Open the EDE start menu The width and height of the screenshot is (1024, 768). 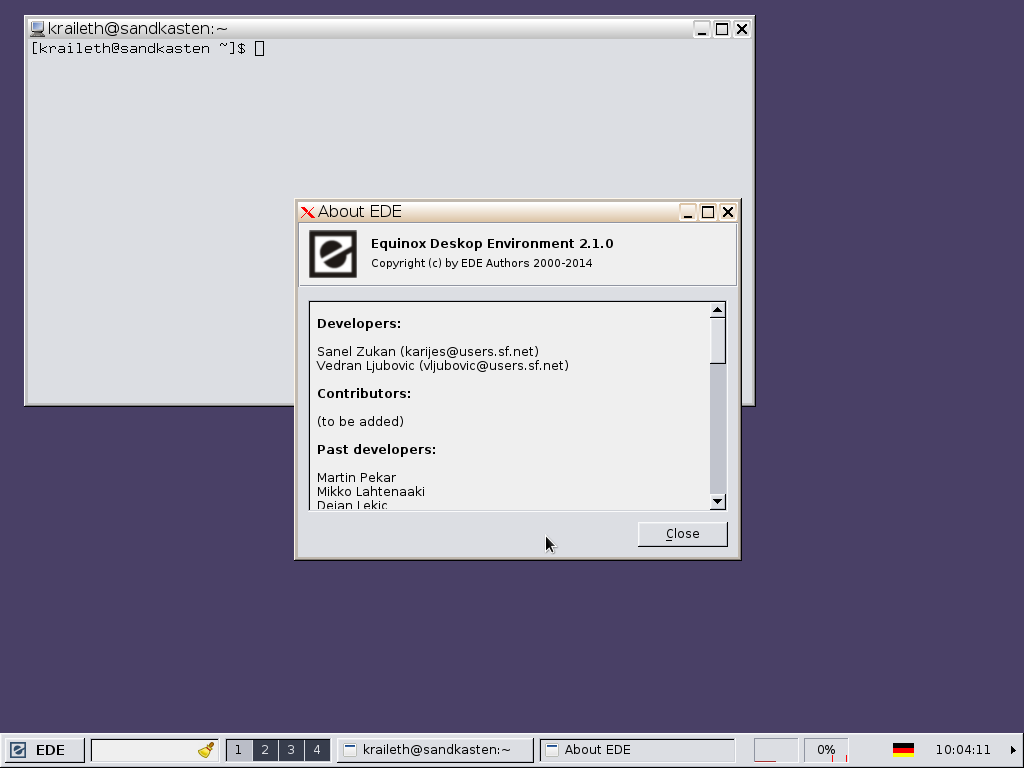coord(39,750)
